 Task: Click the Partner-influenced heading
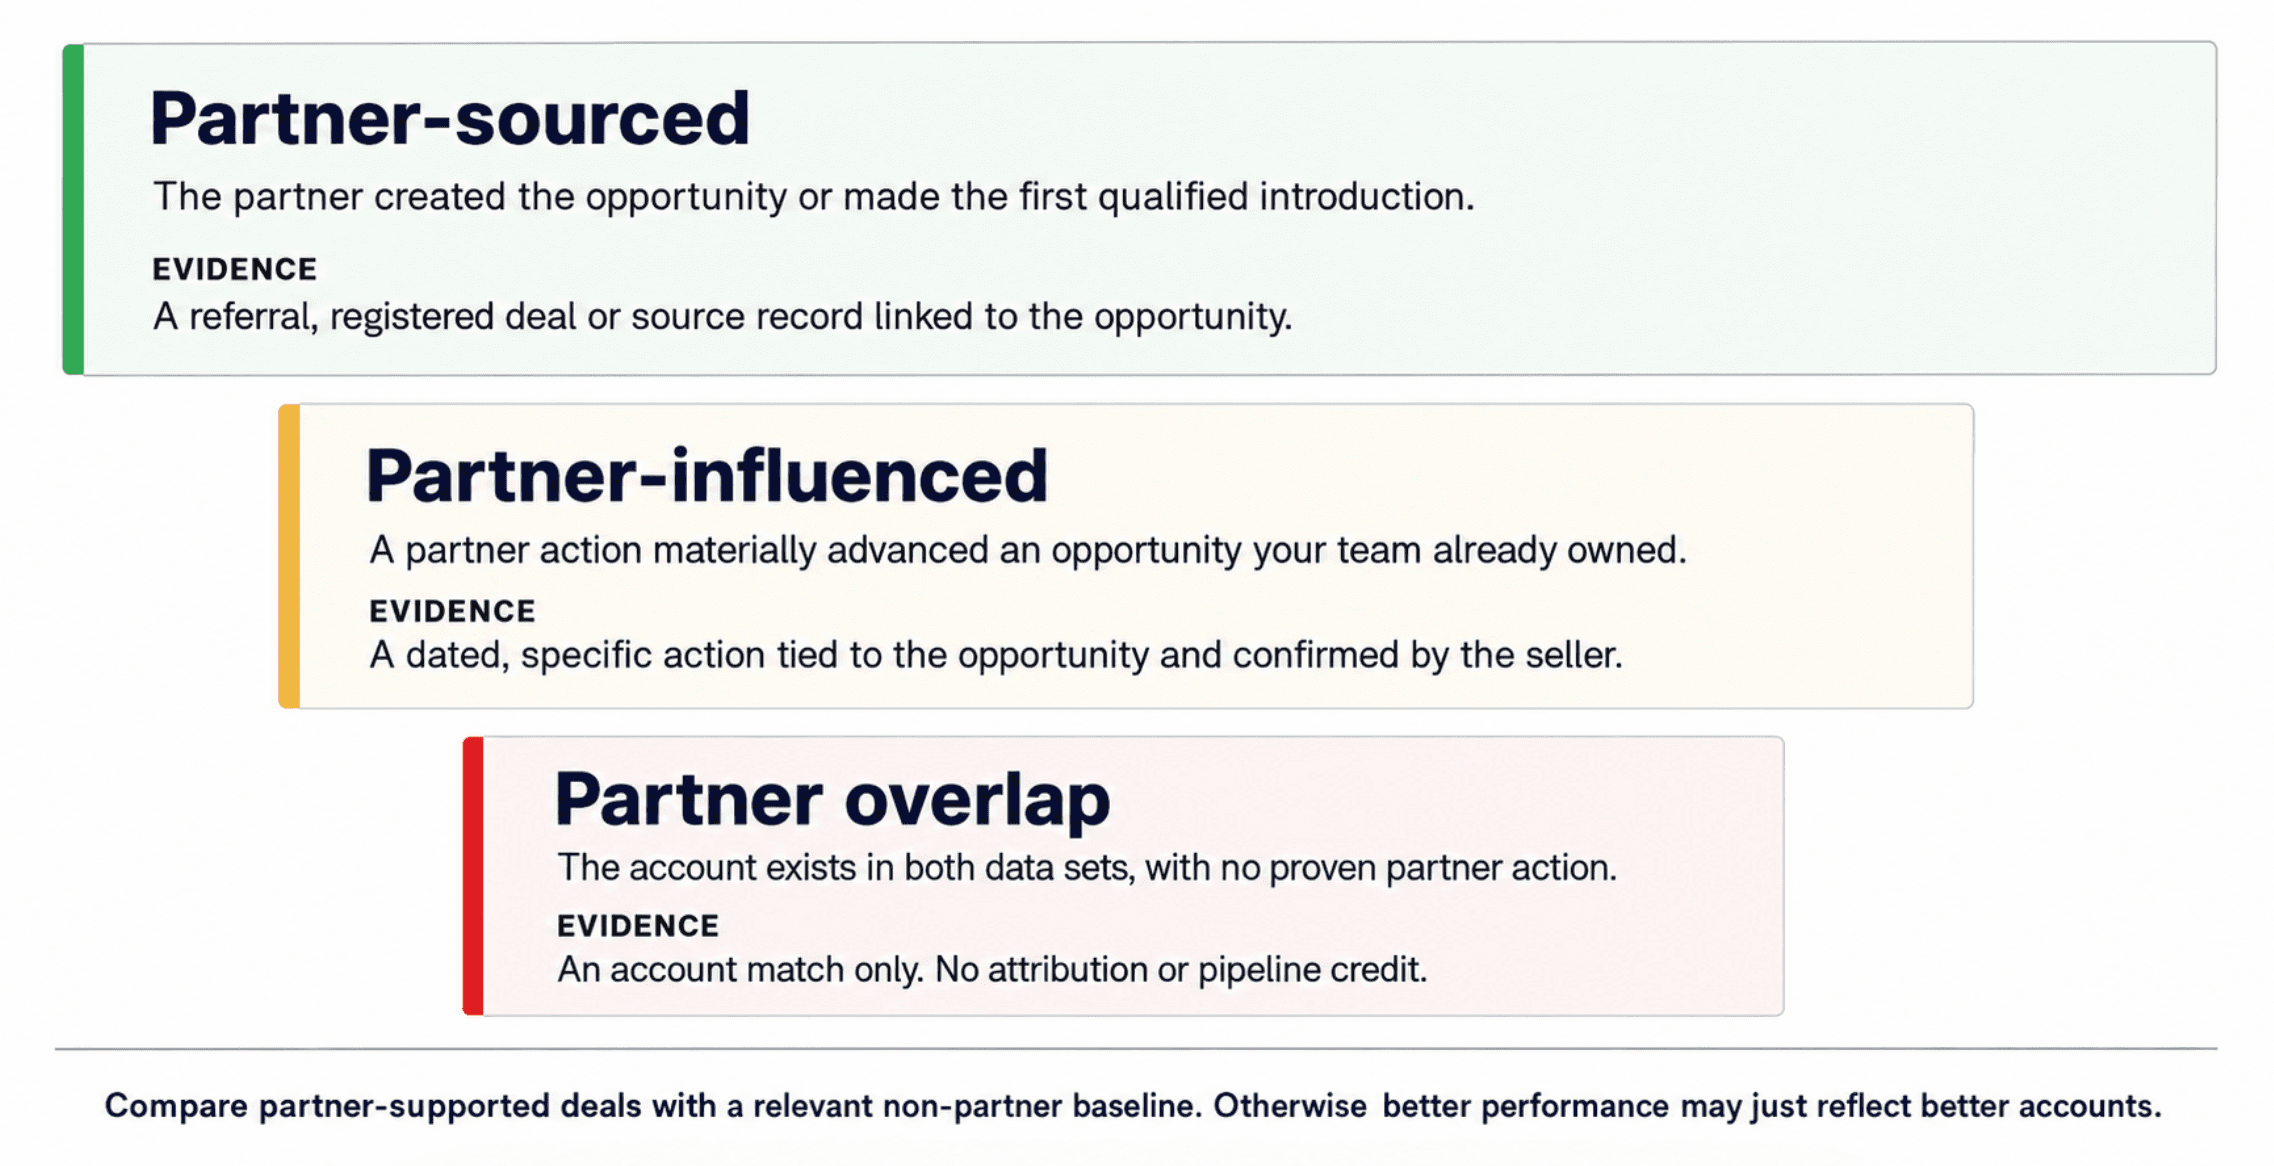[x=707, y=476]
